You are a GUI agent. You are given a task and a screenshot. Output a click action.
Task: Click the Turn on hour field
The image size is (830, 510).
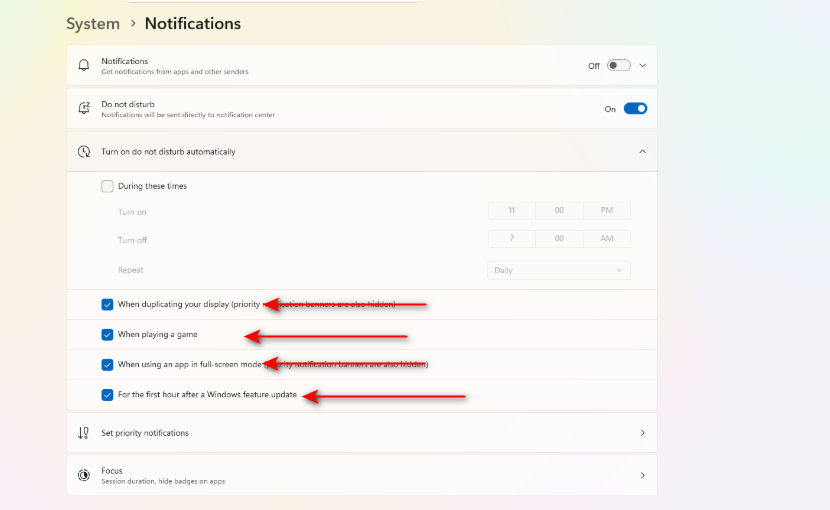pos(512,210)
